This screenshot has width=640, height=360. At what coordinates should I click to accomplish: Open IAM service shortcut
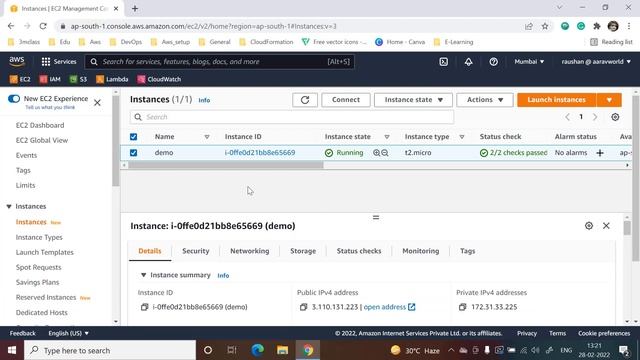point(50,79)
